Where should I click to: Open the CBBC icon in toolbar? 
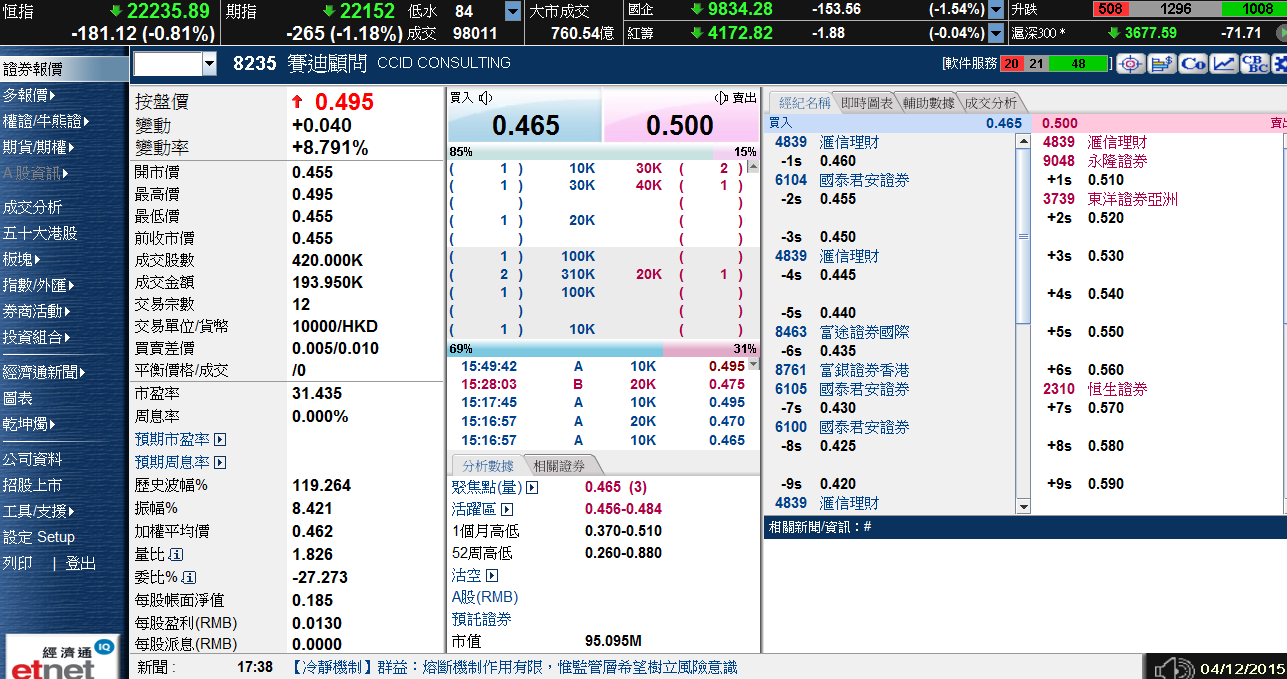point(1254,64)
